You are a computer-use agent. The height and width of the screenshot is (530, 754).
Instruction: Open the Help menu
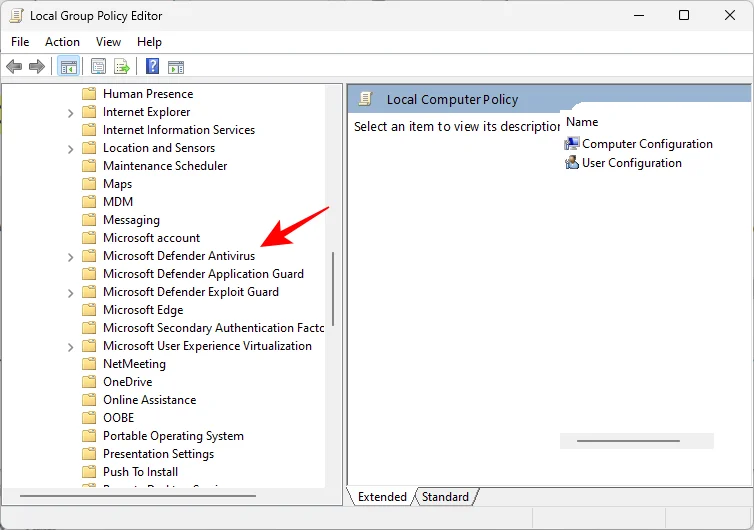[149, 42]
